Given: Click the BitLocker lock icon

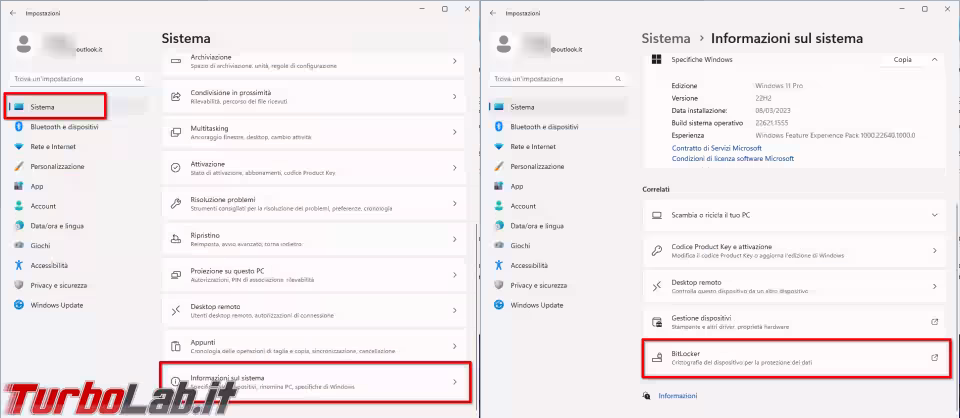Looking at the screenshot, I should click(x=657, y=357).
